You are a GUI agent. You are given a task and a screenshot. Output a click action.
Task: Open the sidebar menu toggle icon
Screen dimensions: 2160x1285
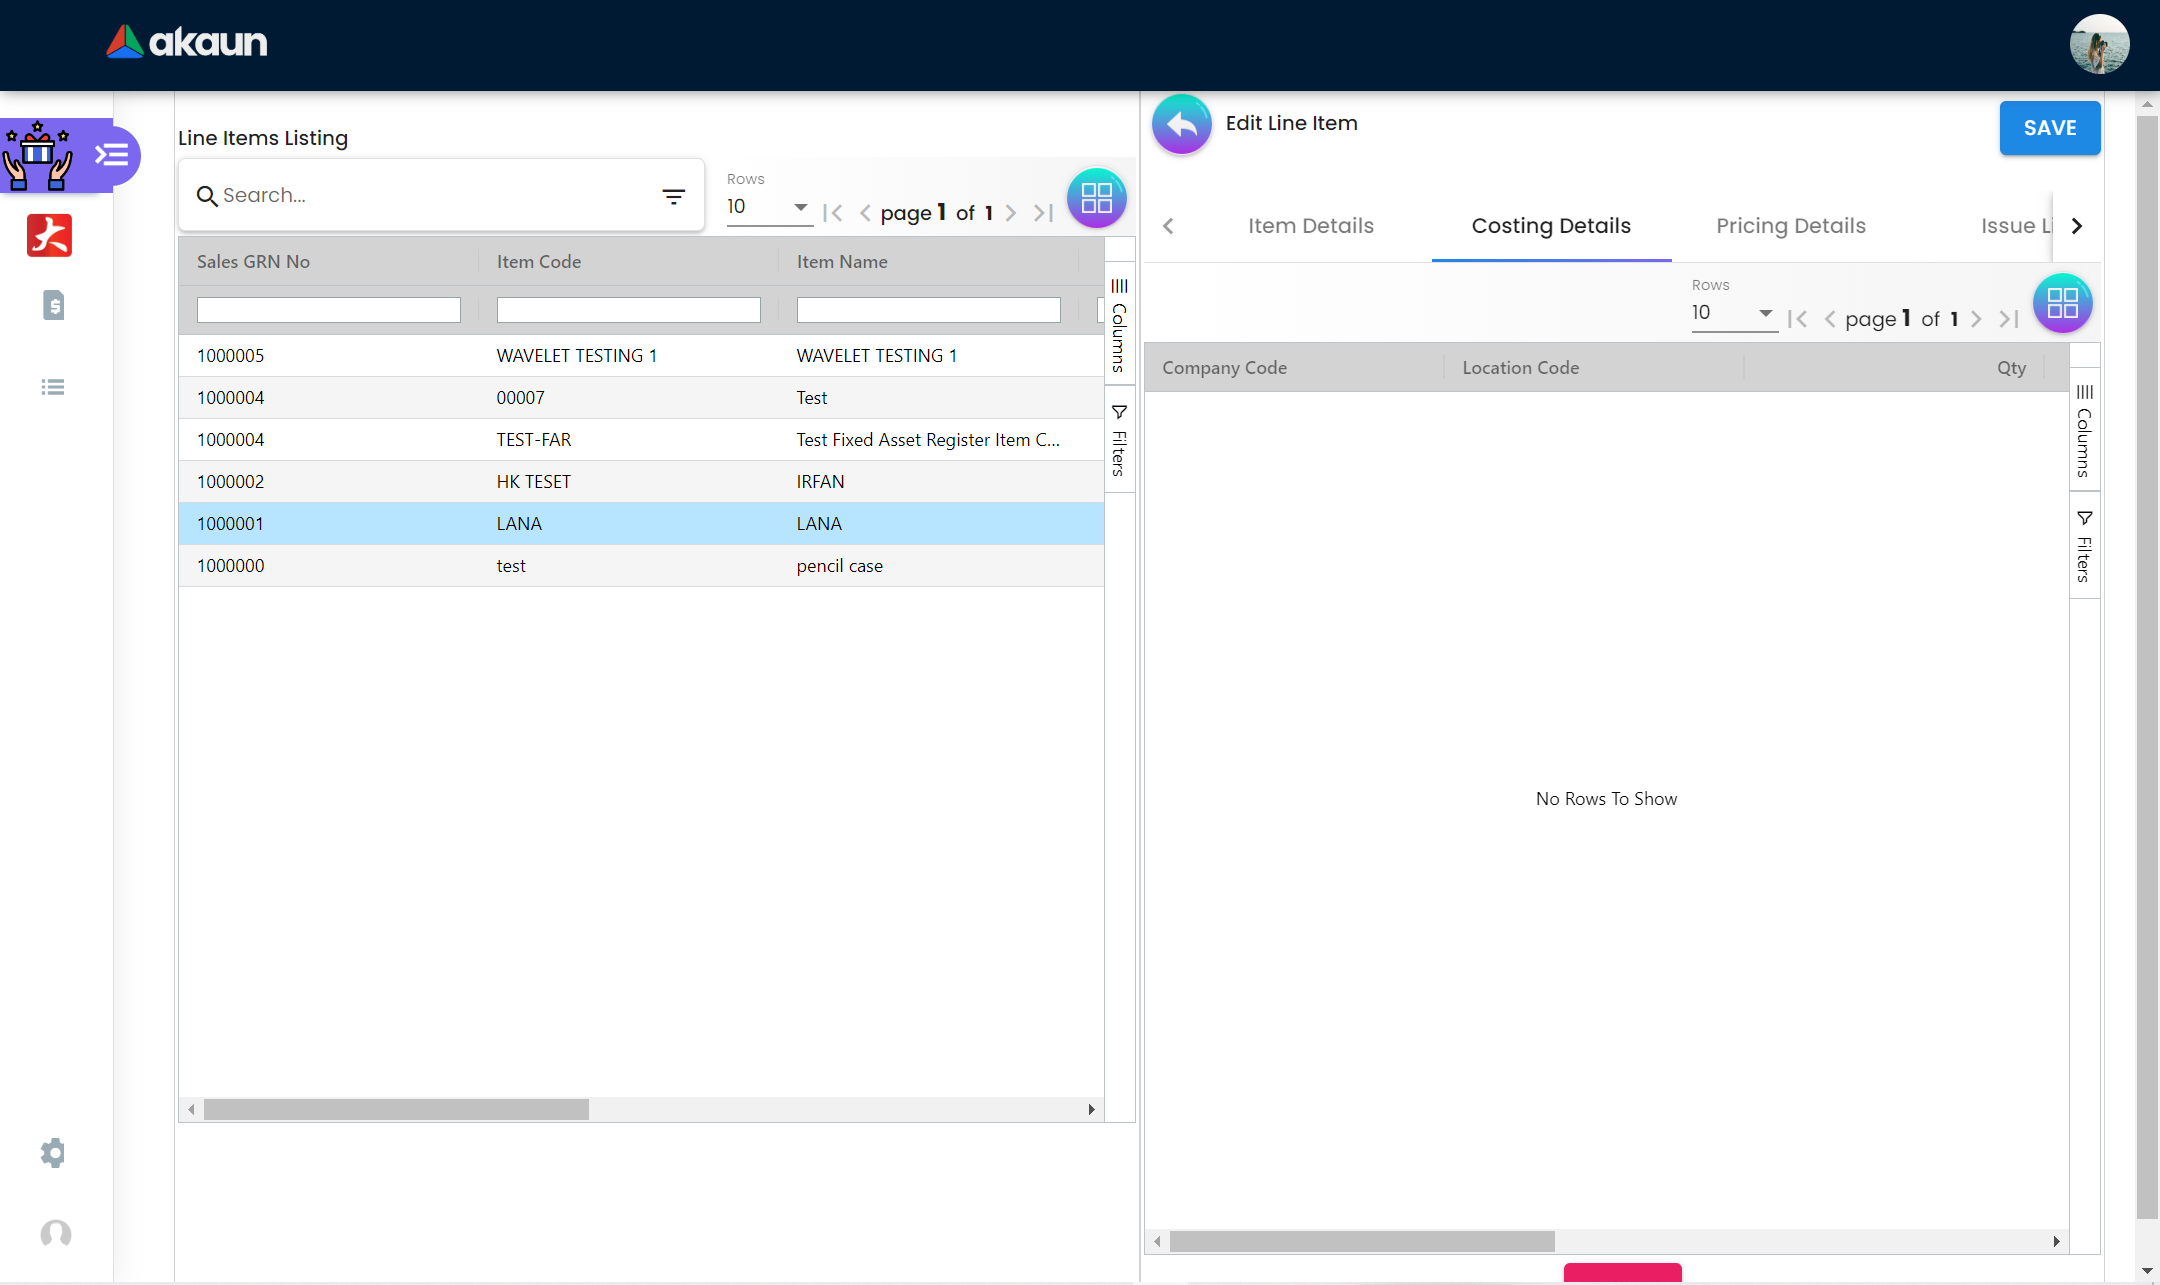(x=112, y=155)
